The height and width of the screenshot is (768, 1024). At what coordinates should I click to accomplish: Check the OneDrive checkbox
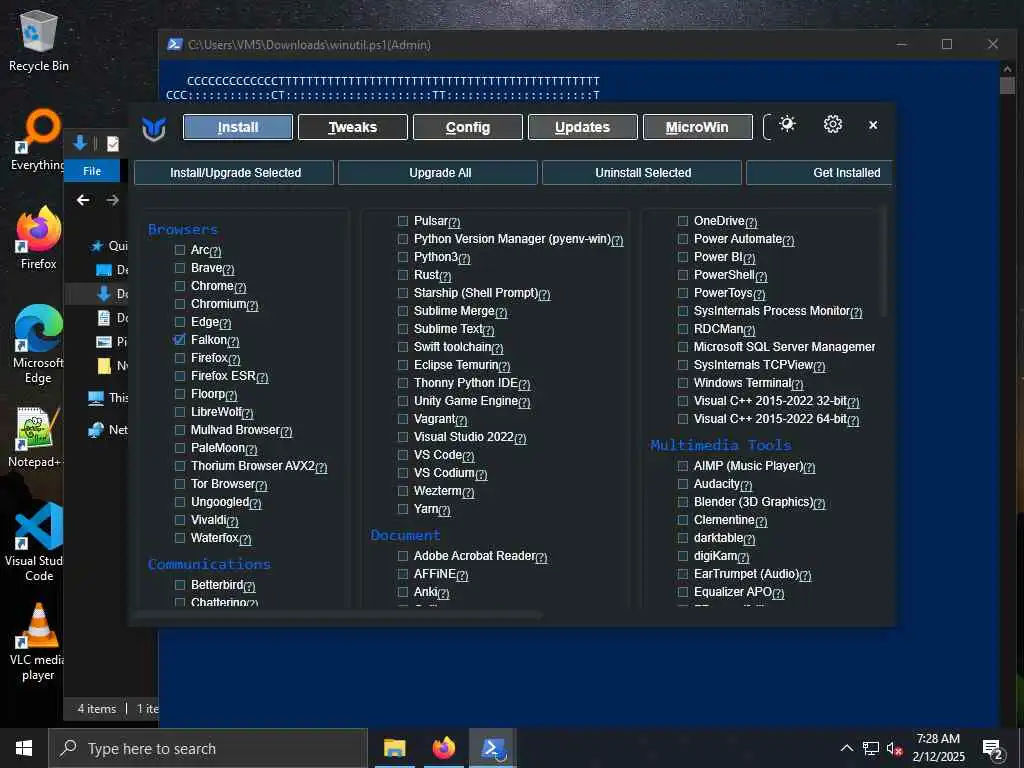click(x=683, y=221)
